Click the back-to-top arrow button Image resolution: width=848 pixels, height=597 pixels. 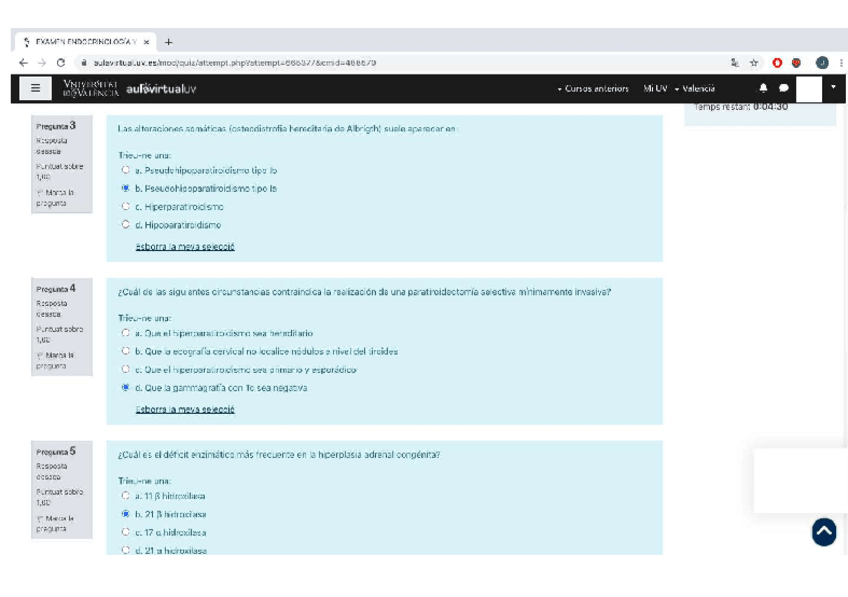tap(824, 532)
